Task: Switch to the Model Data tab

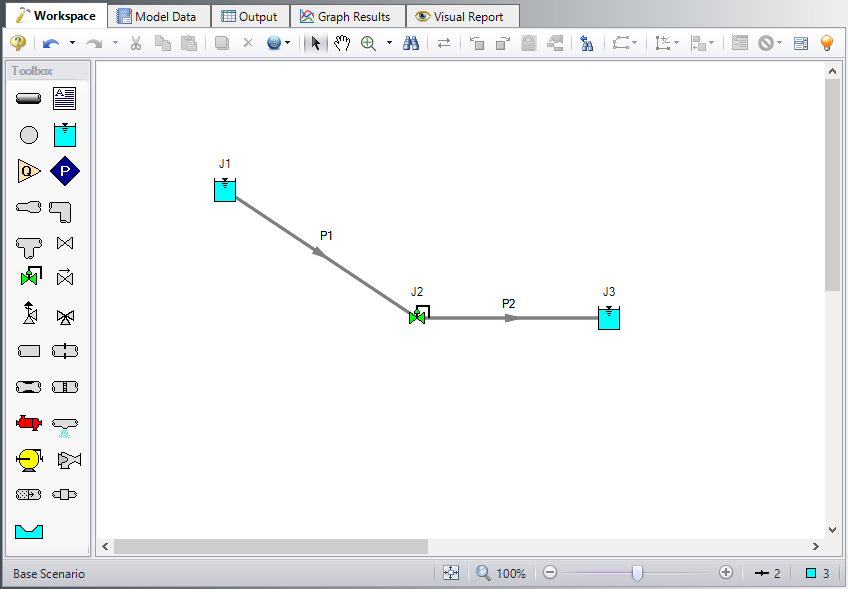Action: (x=157, y=16)
